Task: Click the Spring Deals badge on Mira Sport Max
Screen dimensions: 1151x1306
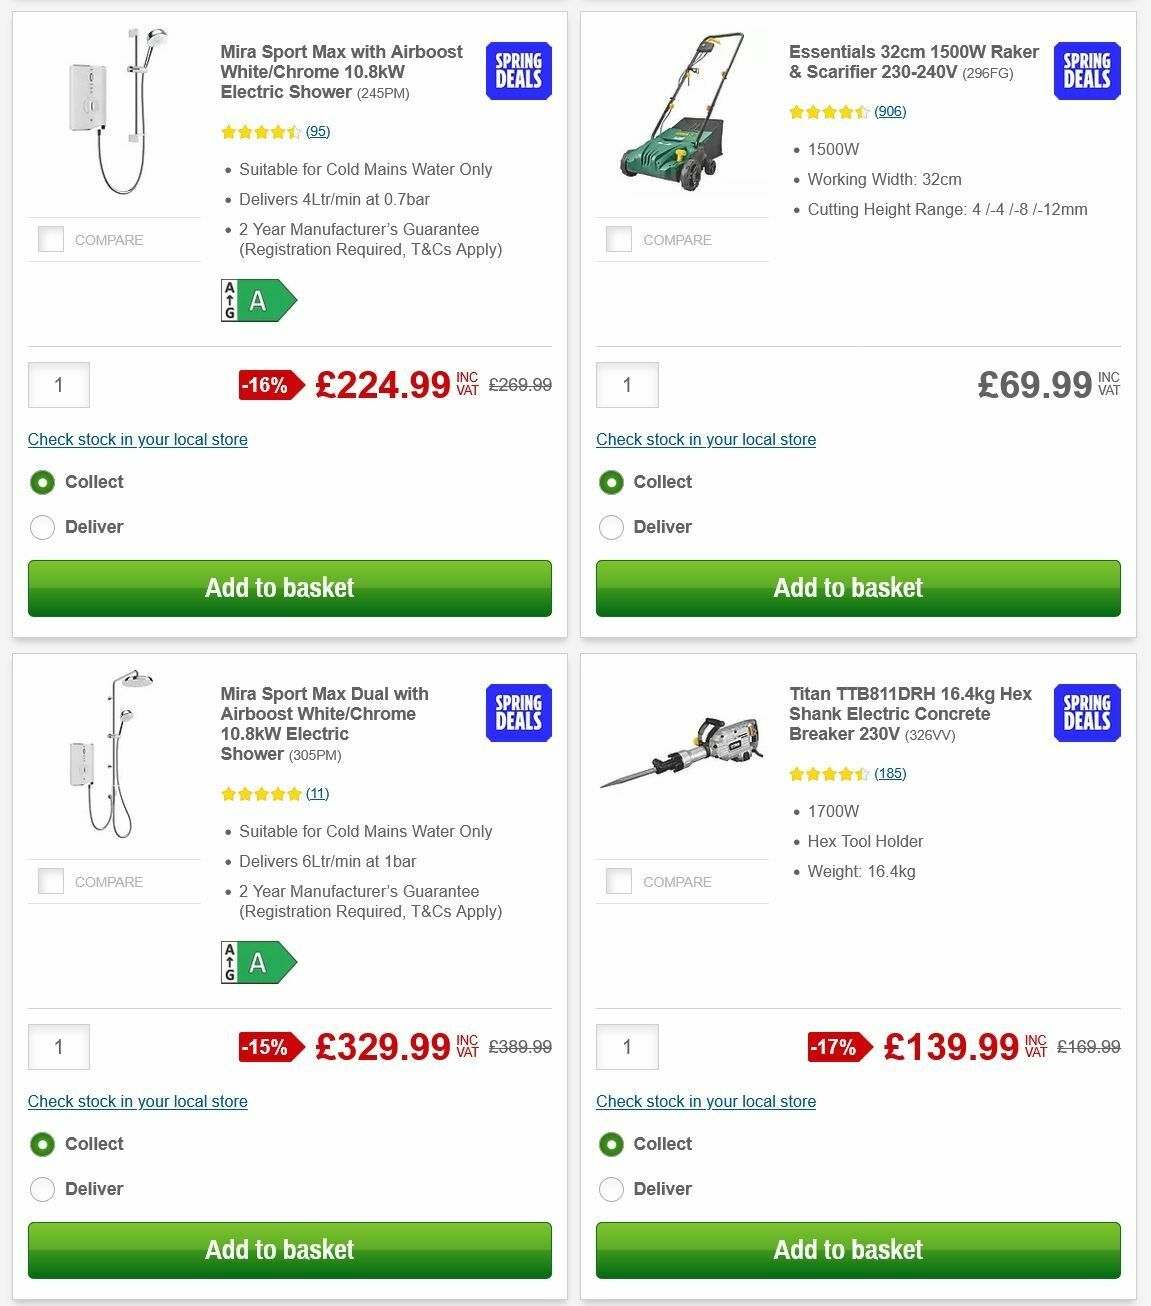Action: pos(518,71)
